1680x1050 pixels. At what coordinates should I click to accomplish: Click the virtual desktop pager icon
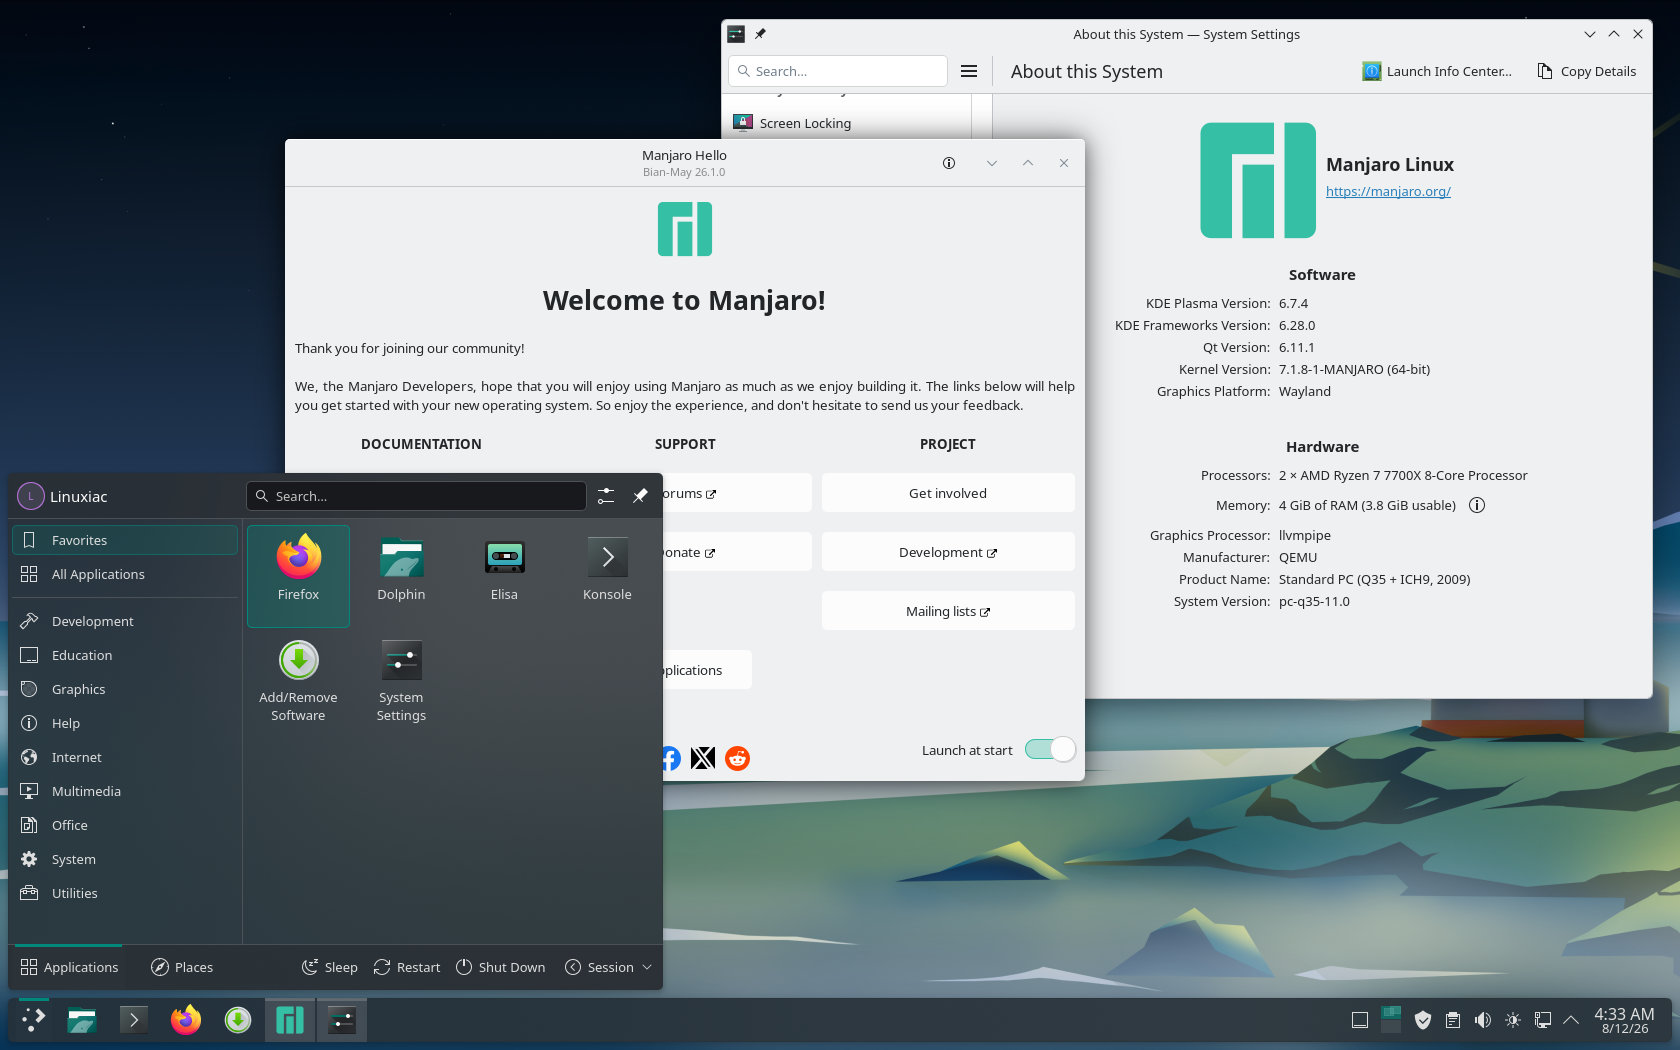[1391, 1019]
